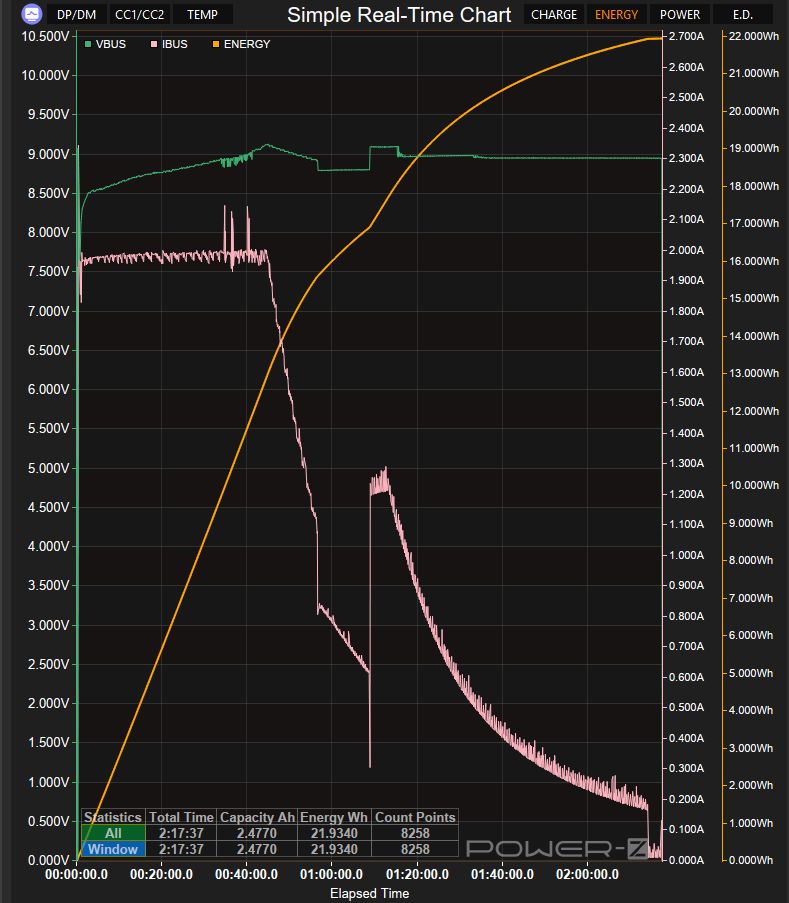The width and height of the screenshot is (789, 903).
Task: Toggle the VBUS series in the legend
Action: [x=105, y=44]
